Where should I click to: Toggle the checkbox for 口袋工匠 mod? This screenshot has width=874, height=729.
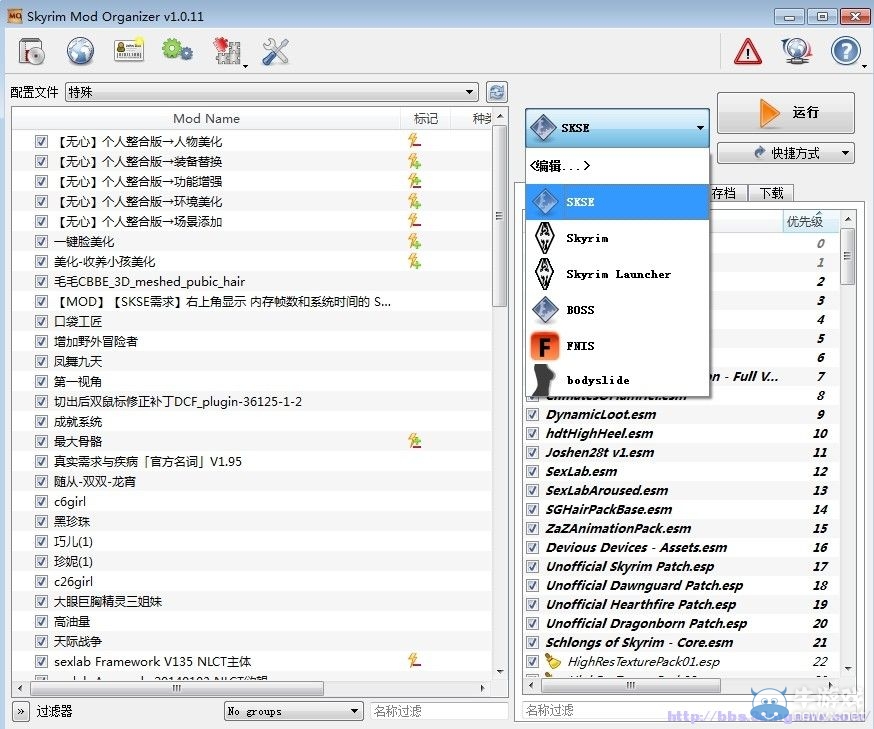41,322
